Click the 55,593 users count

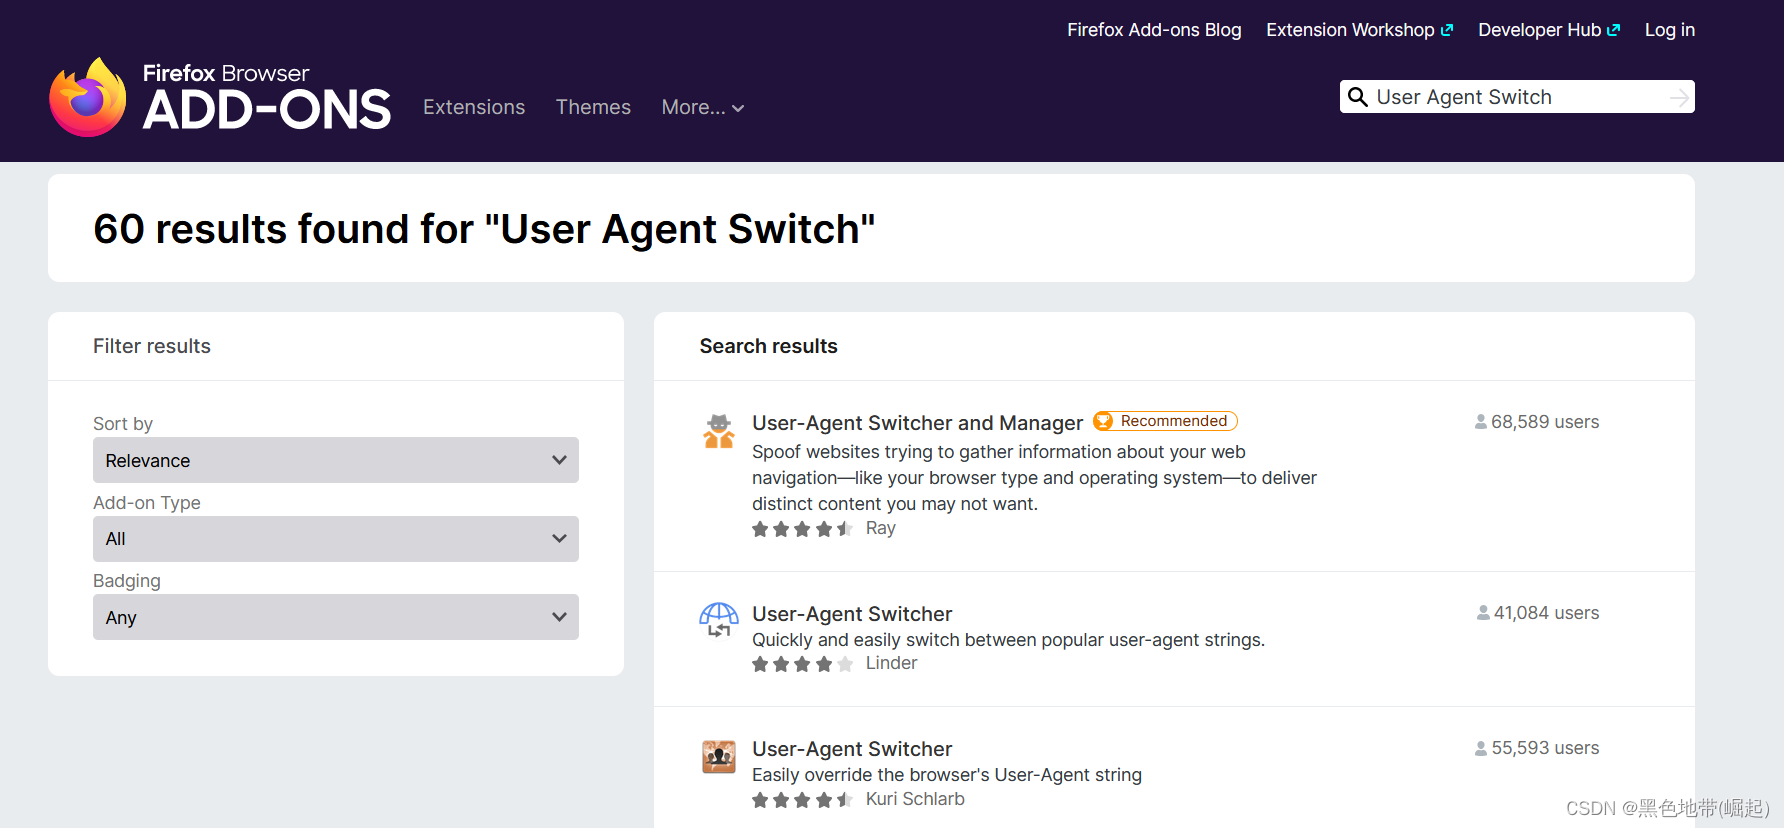click(1545, 748)
